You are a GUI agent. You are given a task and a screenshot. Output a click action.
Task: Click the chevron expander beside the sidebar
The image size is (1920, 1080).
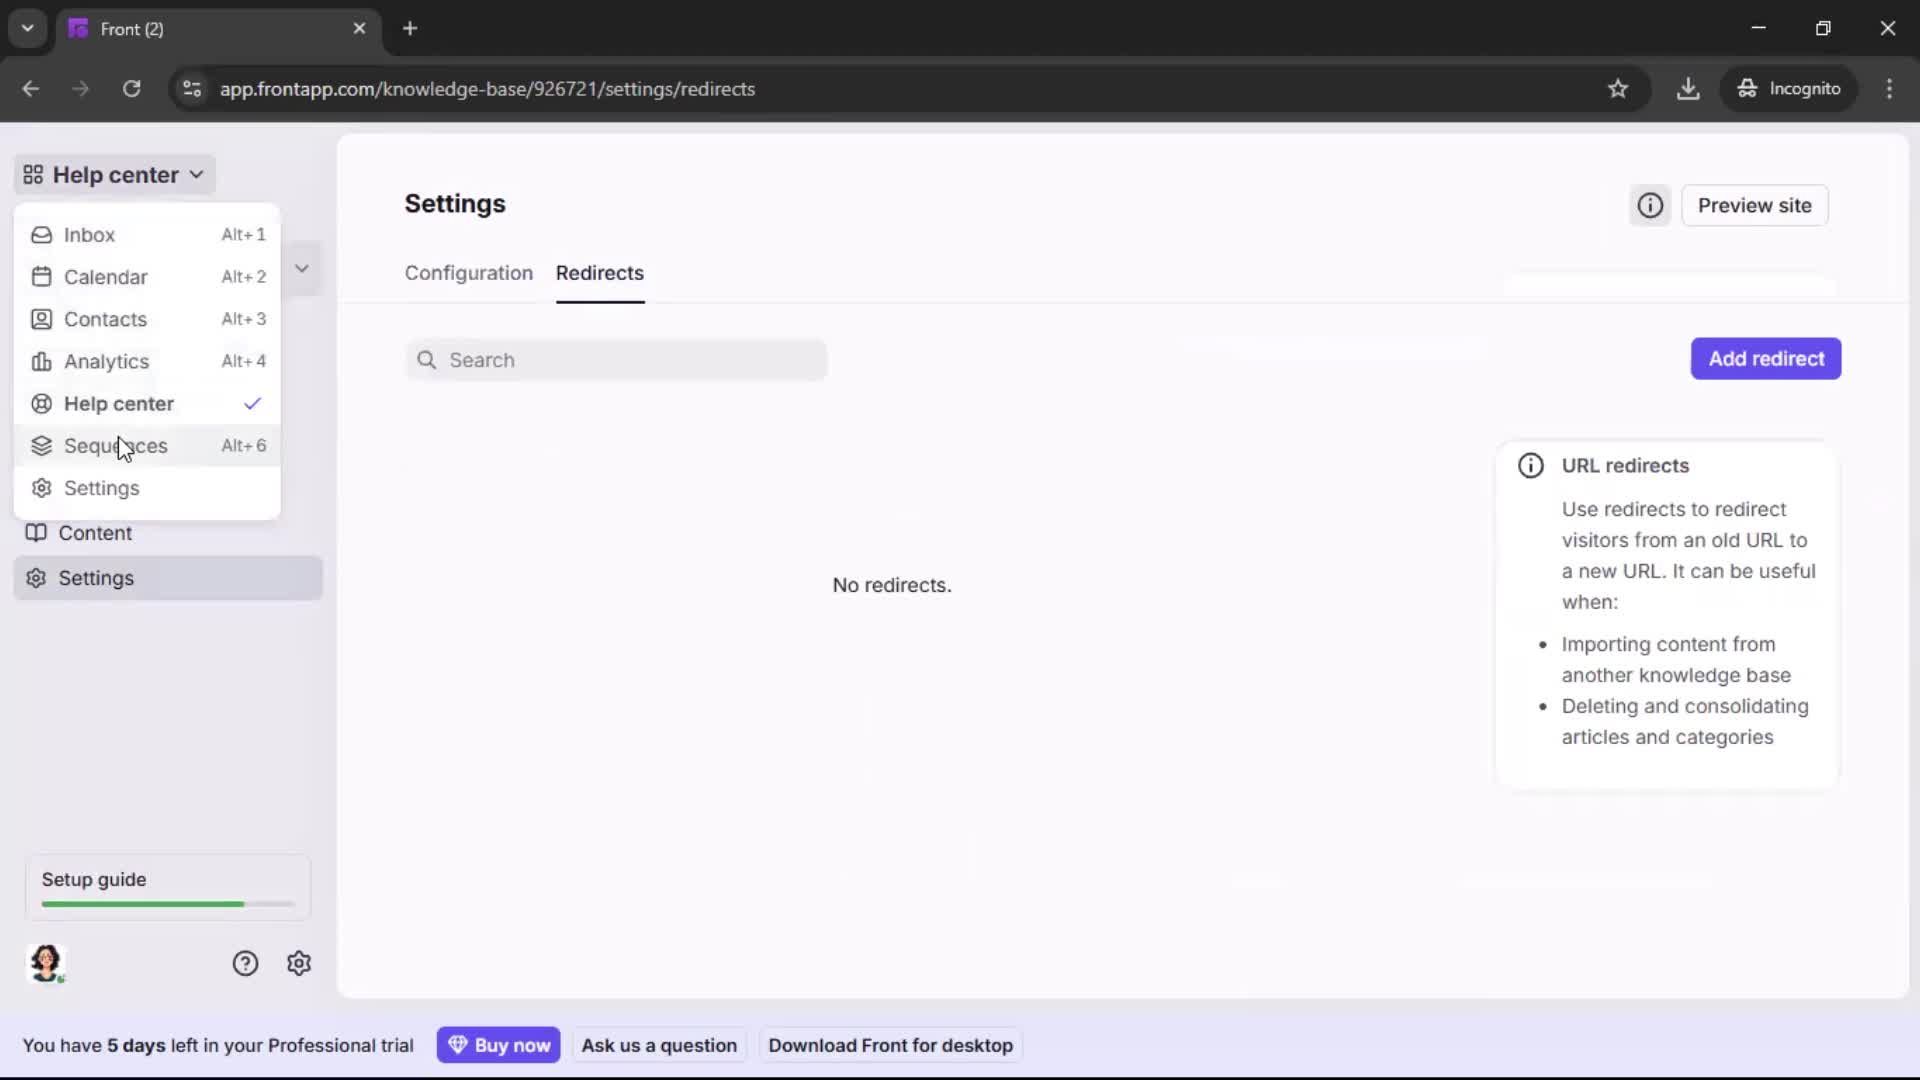(300, 268)
